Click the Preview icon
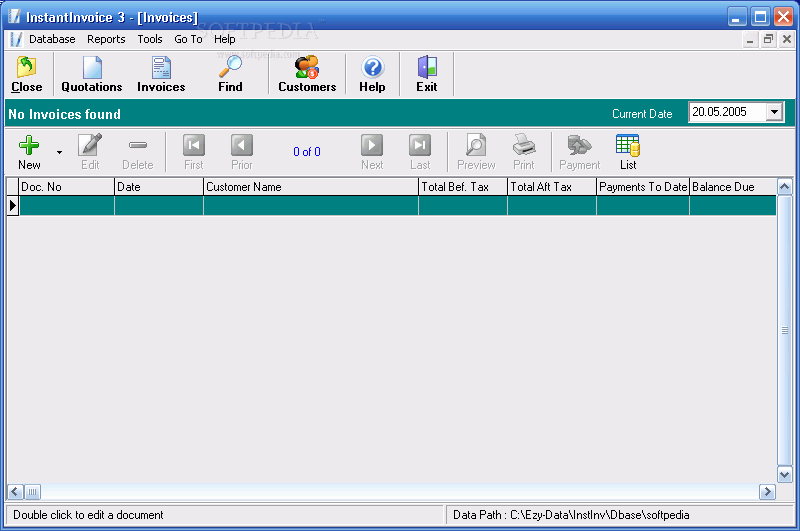 pyautogui.click(x=476, y=153)
